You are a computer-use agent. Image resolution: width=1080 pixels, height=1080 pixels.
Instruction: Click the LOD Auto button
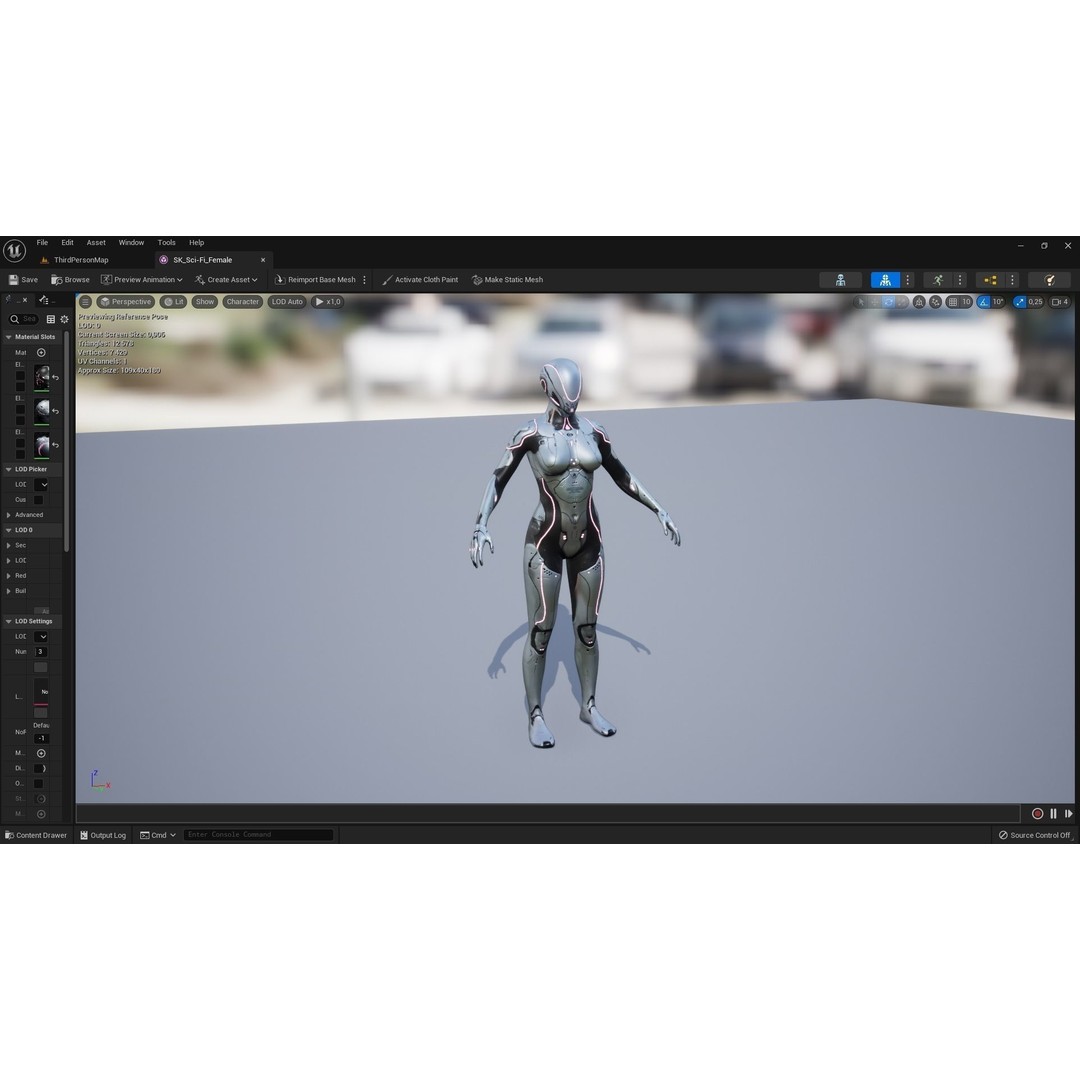click(x=287, y=302)
